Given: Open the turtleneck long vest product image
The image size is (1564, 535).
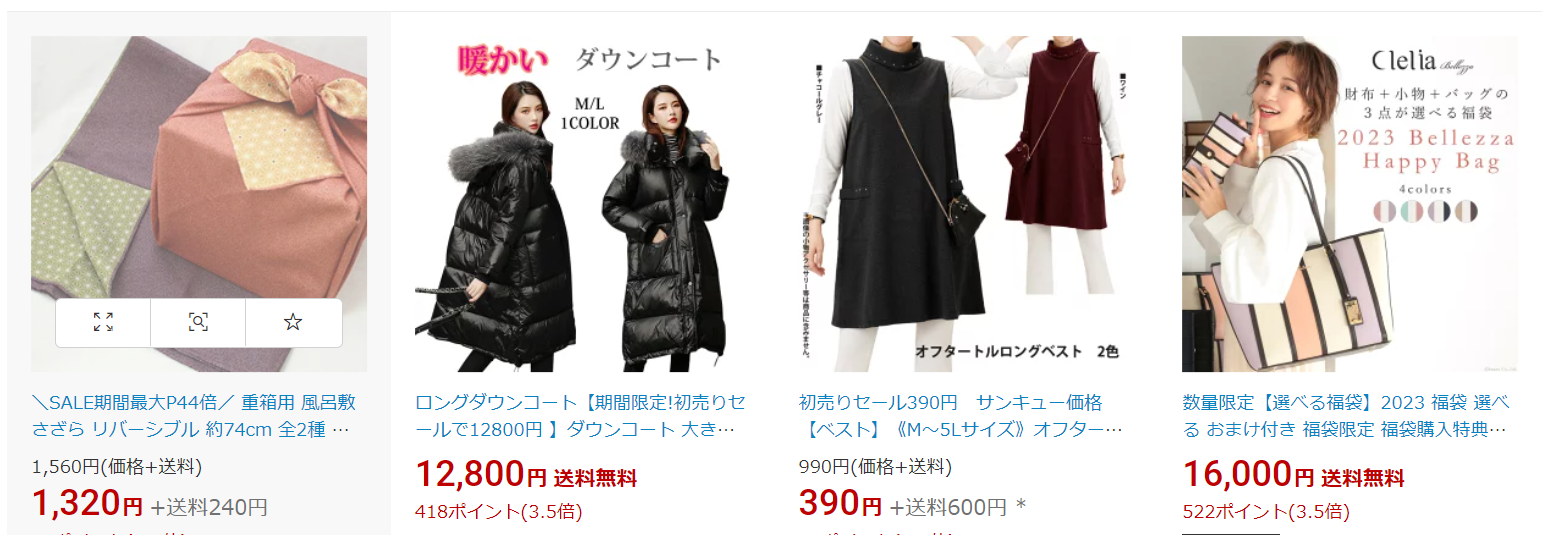Looking at the screenshot, I should [966, 204].
